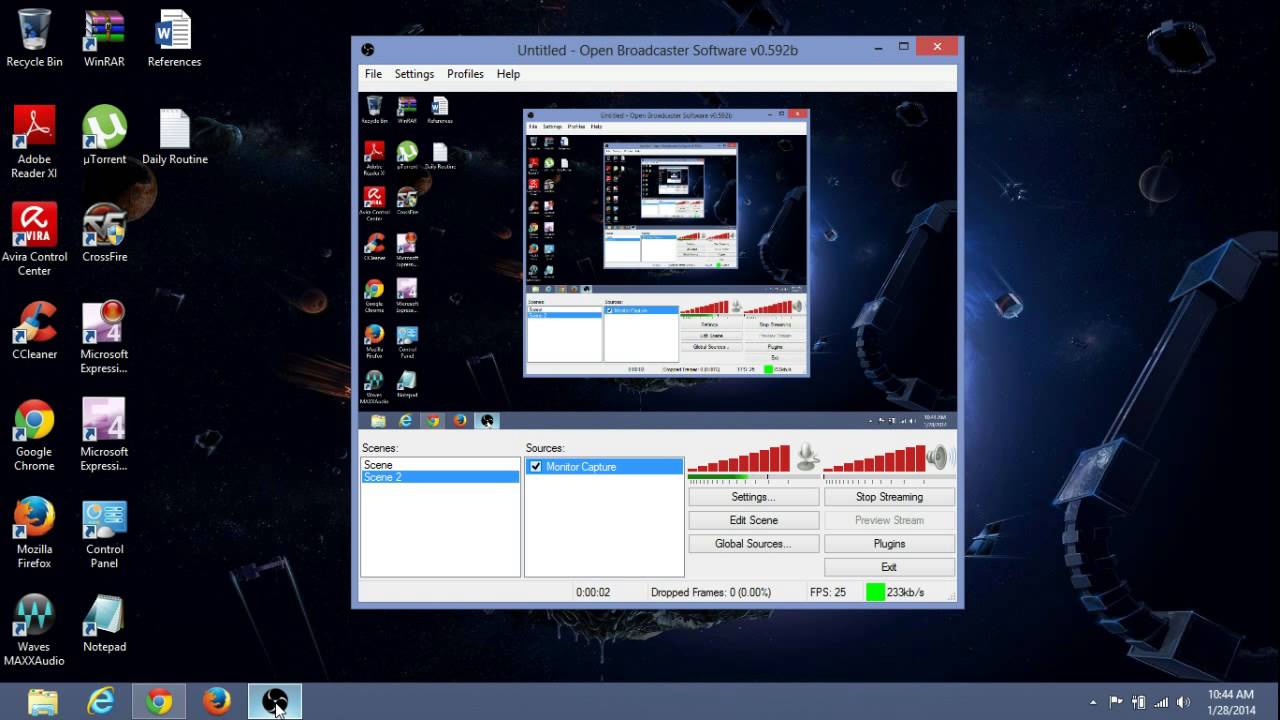Viewport: 1280px width, 720px height.
Task: Uncheck the Monitor Capture source checkbox
Action: click(x=536, y=467)
